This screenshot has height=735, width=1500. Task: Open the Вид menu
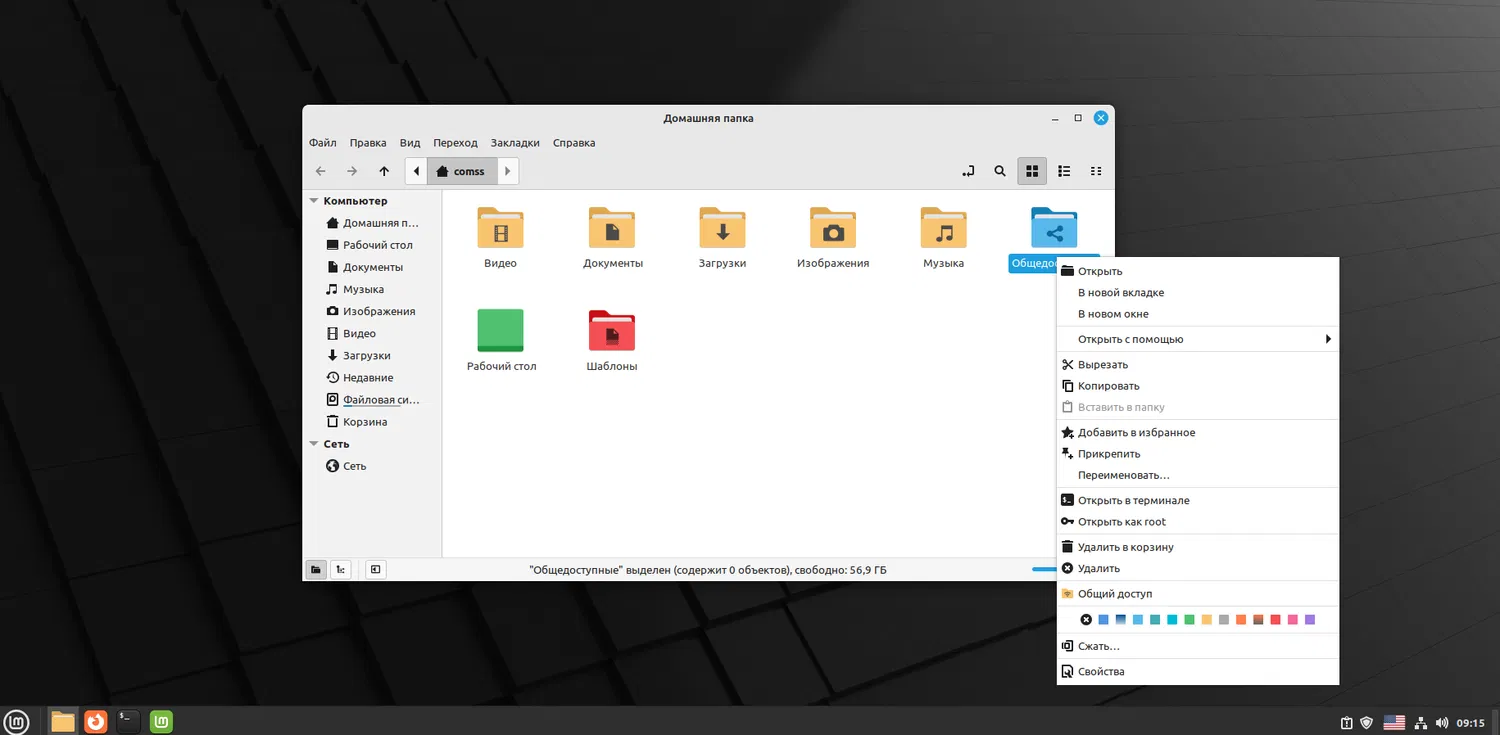pyautogui.click(x=410, y=143)
